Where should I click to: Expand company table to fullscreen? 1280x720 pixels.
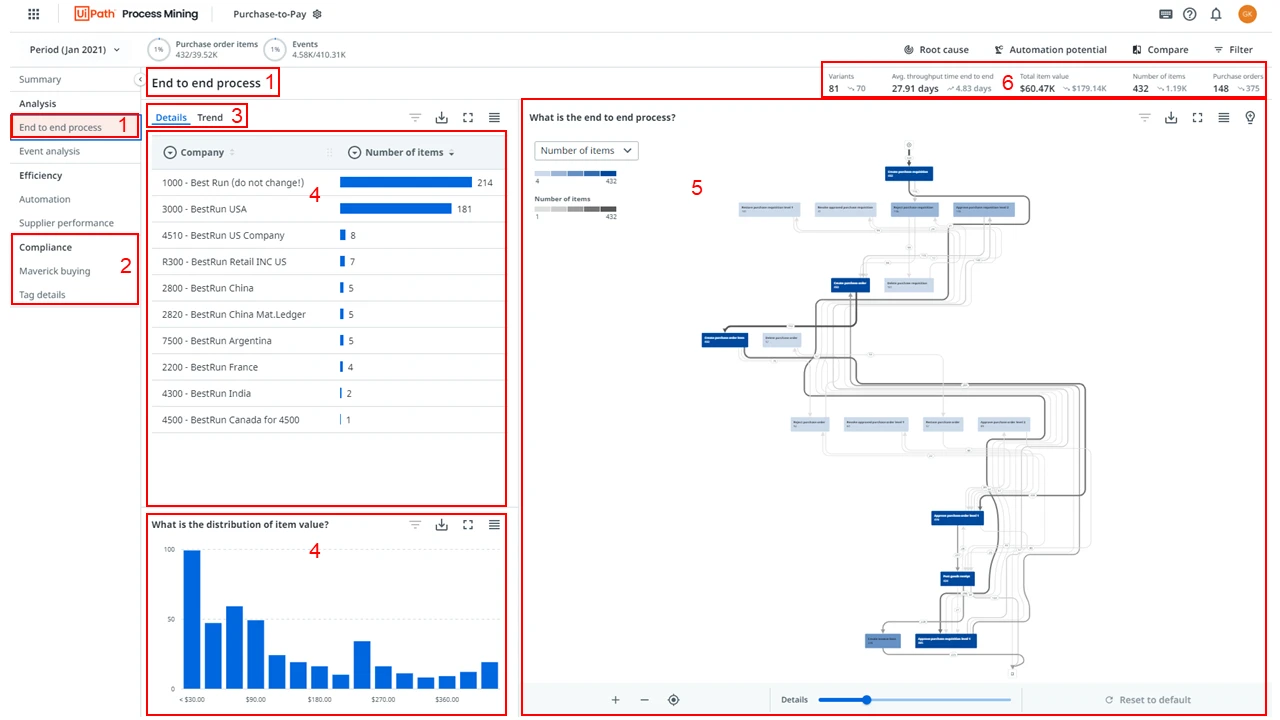click(x=467, y=117)
